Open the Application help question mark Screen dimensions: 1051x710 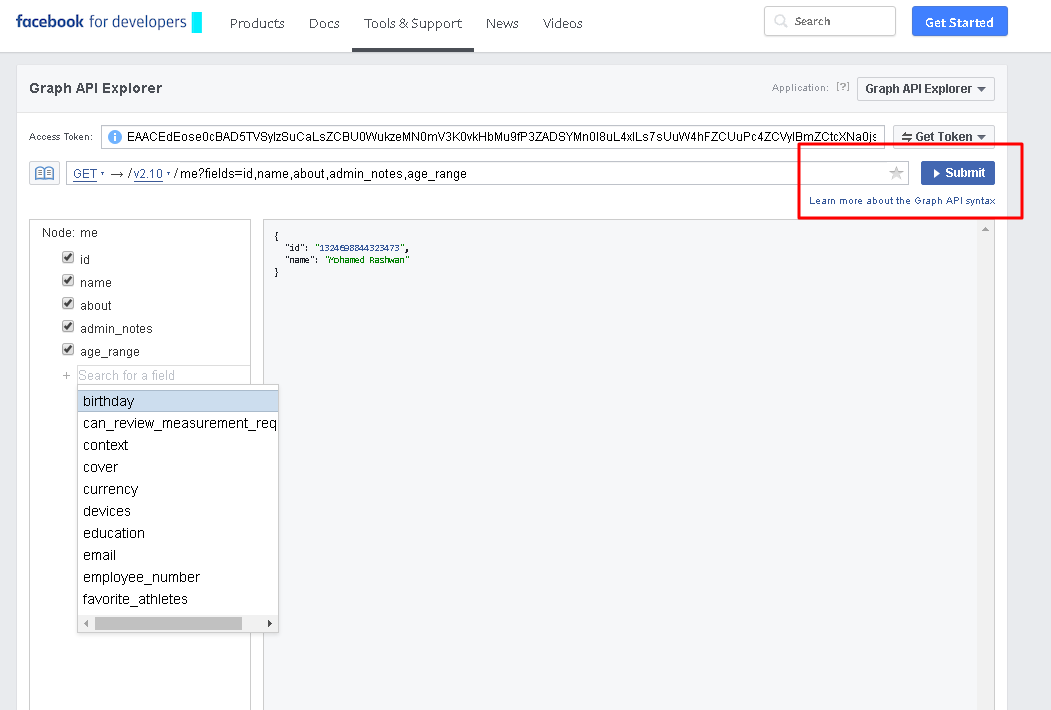click(842, 88)
